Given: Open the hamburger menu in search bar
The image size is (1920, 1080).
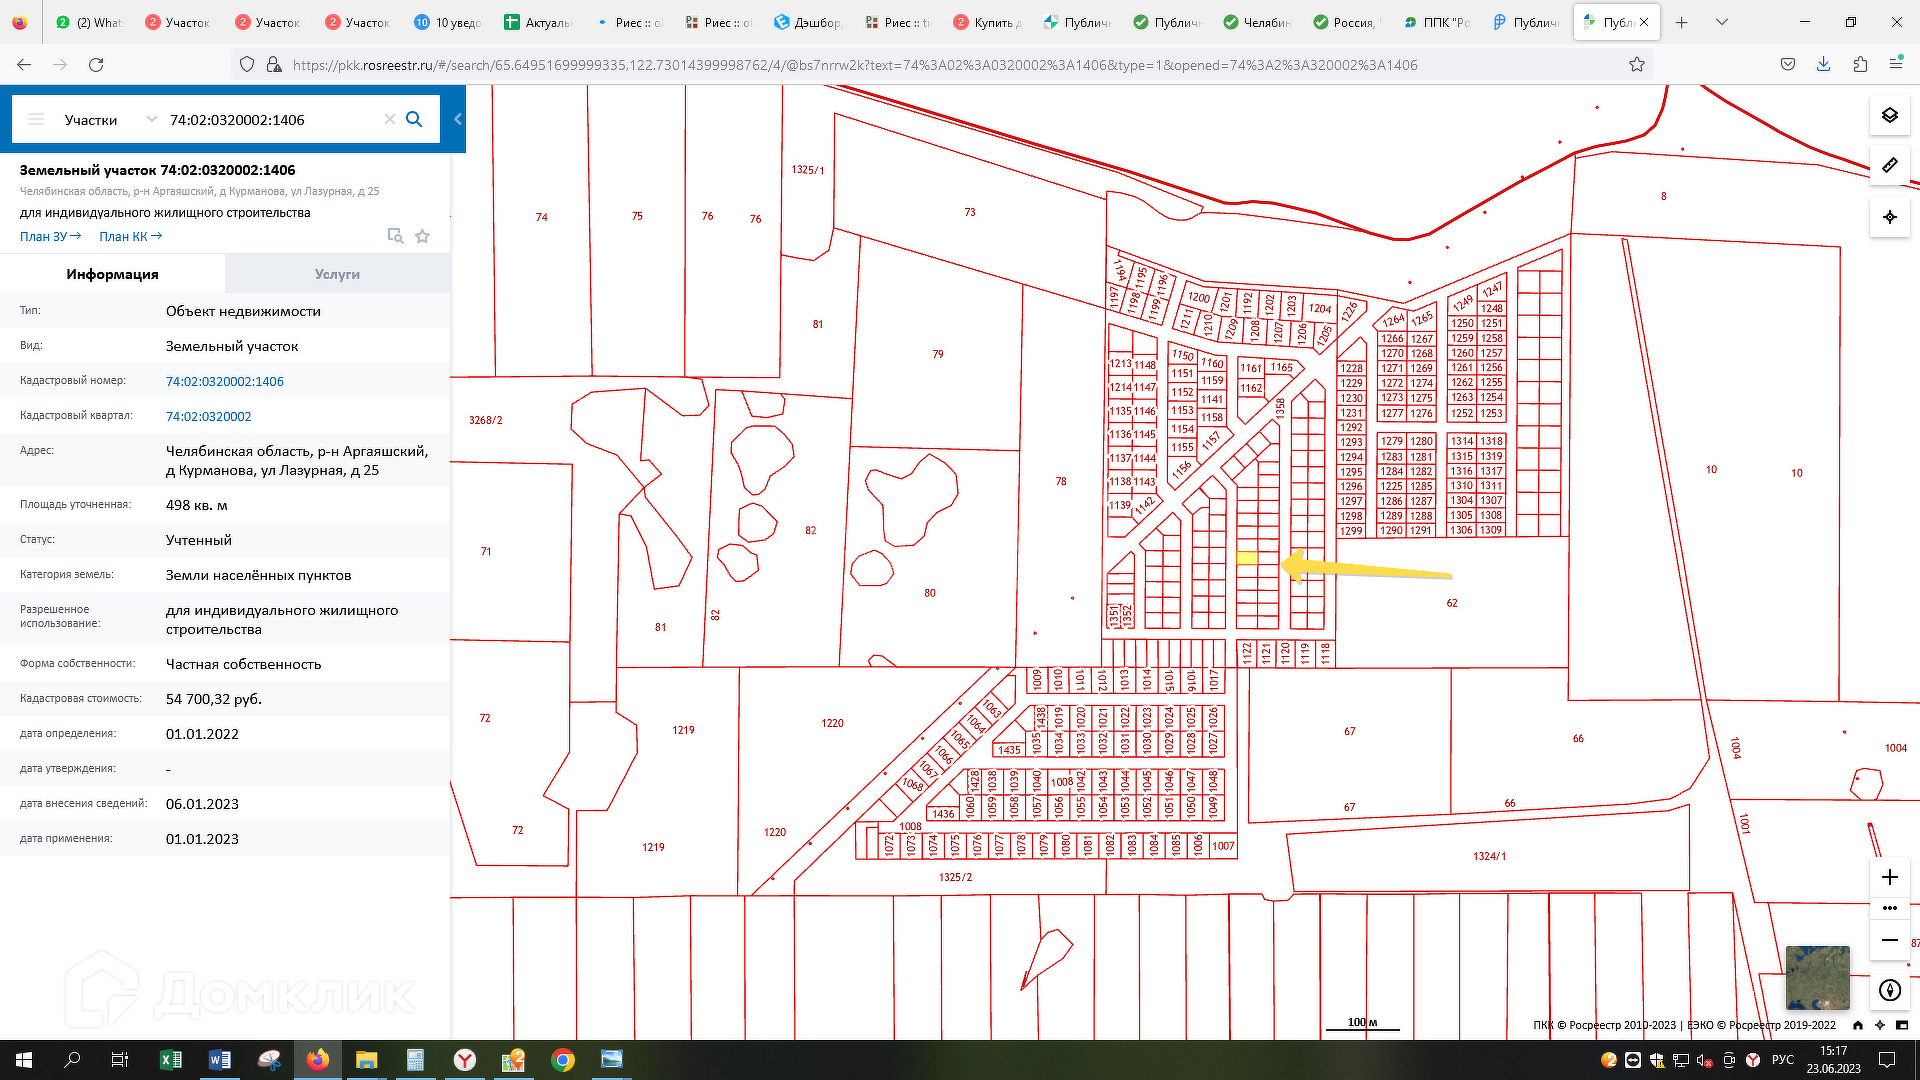Looking at the screenshot, I should coord(36,119).
